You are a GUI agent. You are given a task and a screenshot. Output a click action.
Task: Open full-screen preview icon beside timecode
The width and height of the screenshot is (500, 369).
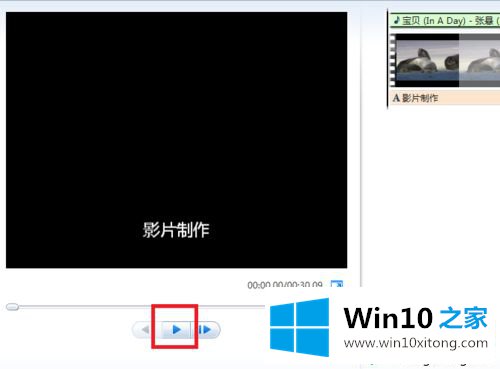coord(337,284)
